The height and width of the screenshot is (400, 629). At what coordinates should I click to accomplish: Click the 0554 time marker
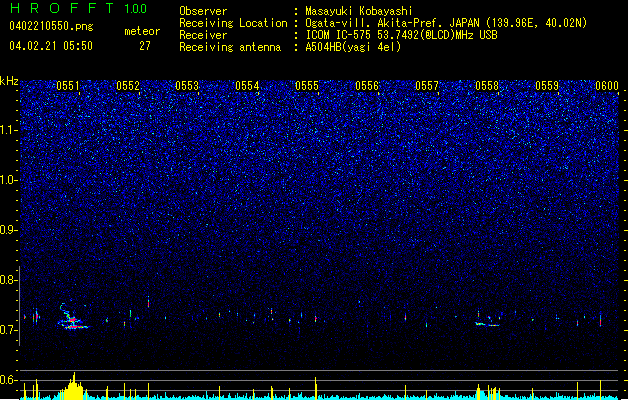click(x=247, y=86)
